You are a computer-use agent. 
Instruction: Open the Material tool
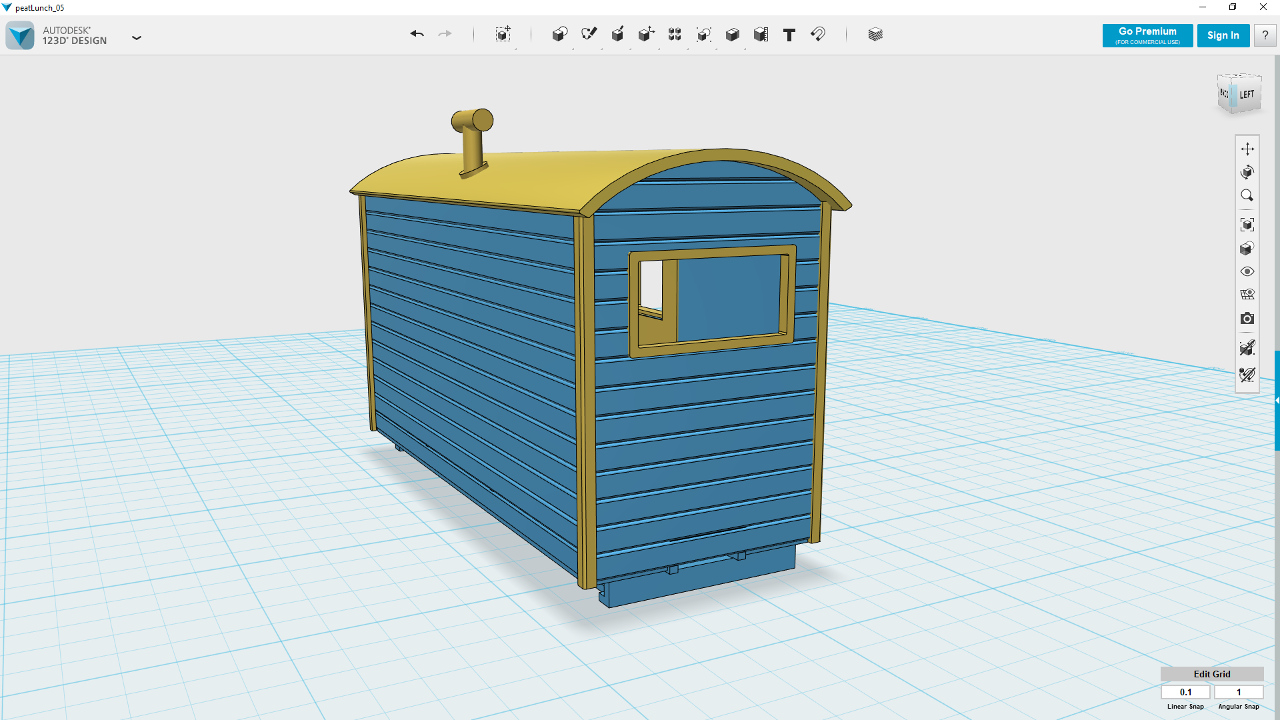(876, 34)
